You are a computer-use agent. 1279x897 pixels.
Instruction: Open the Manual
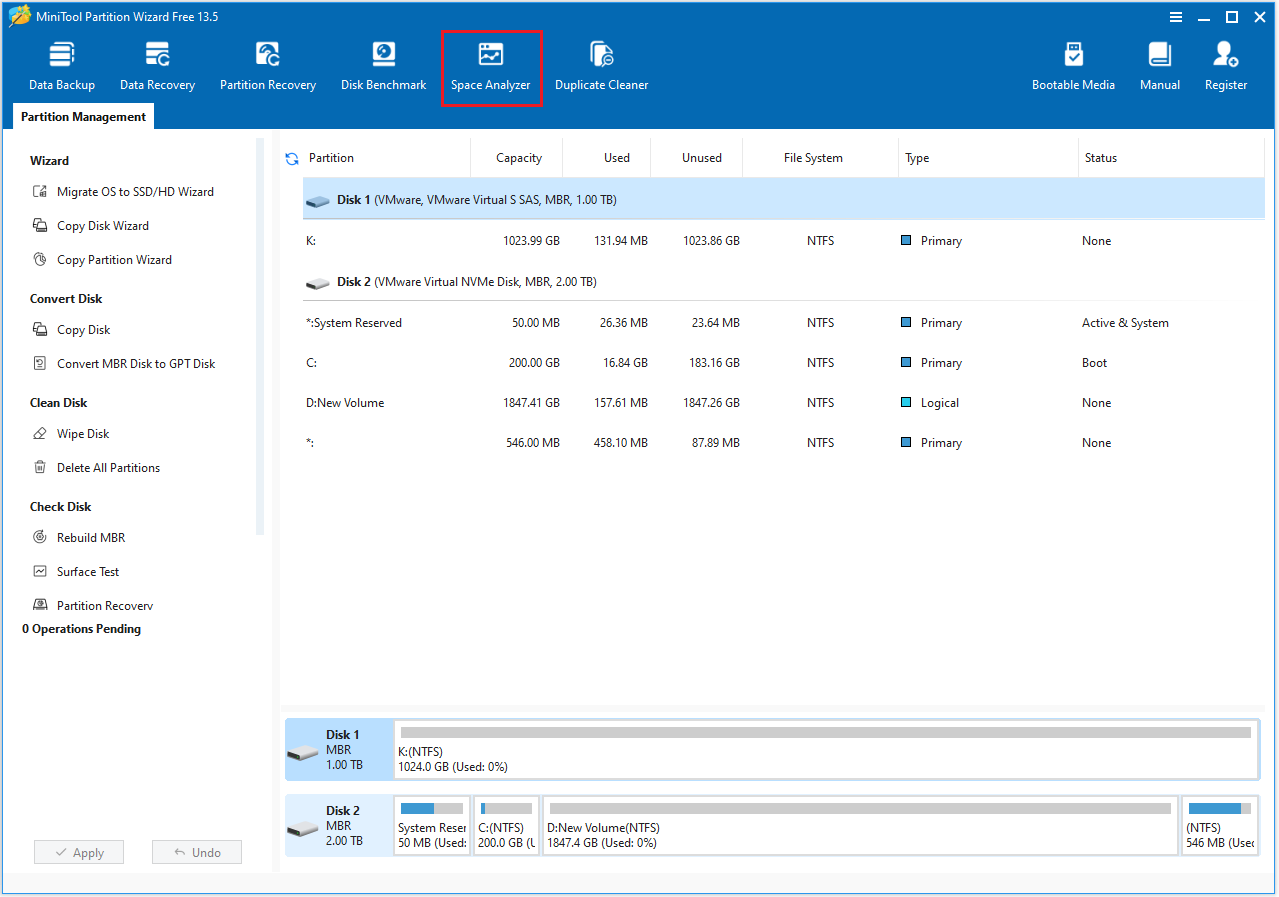tap(1159, 64)
